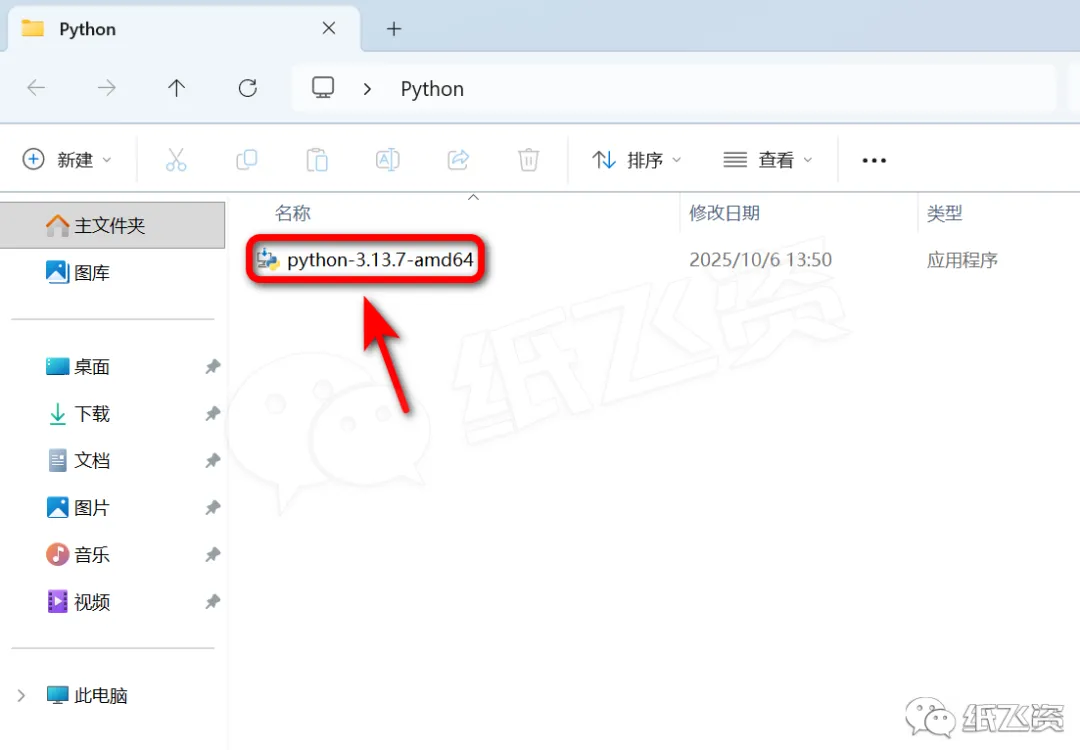This screenshot has width=1080, height=750.
Task: Open the 排序 (Sort) dropdown
Action: (x=637, y=160)
